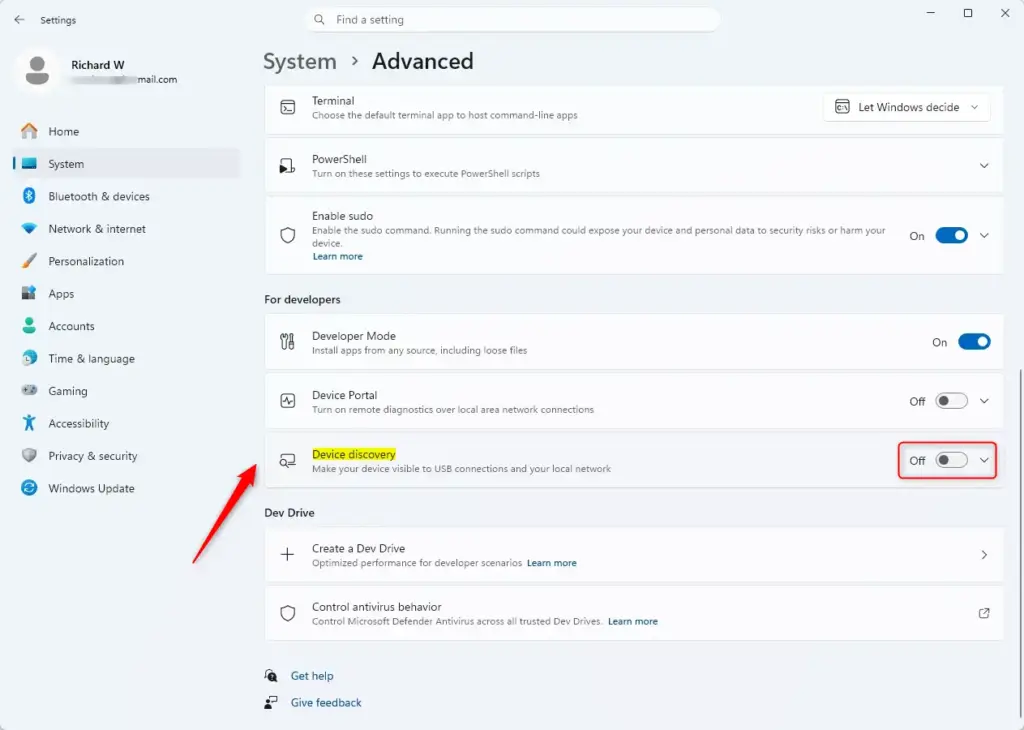Click Learn more under Enable sudo

click(x=337, y=257)
